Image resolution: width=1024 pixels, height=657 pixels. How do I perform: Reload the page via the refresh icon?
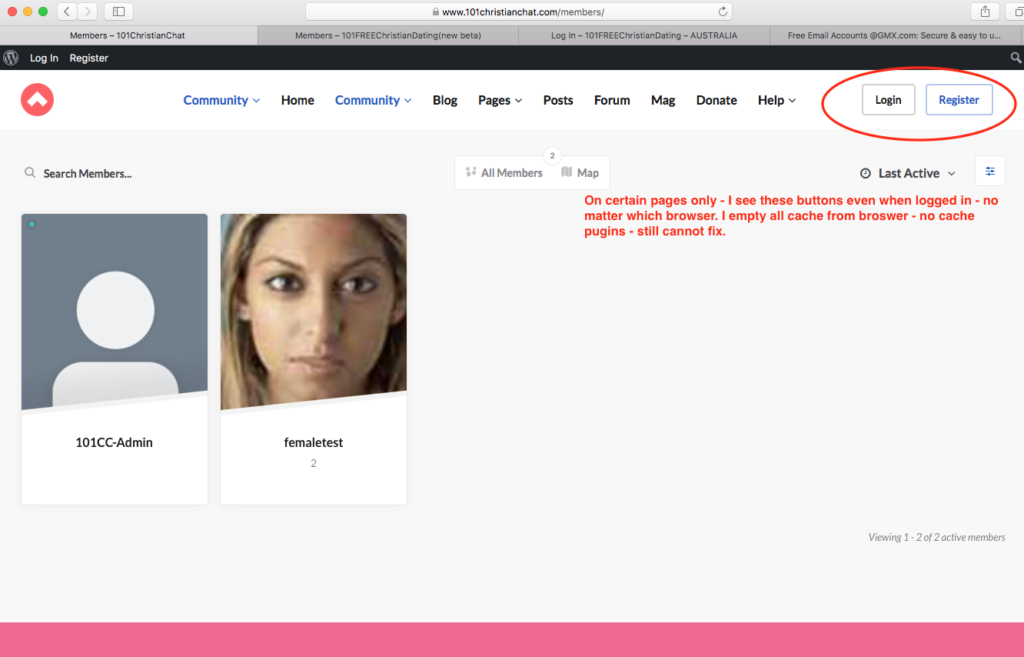tap(722, 12)
